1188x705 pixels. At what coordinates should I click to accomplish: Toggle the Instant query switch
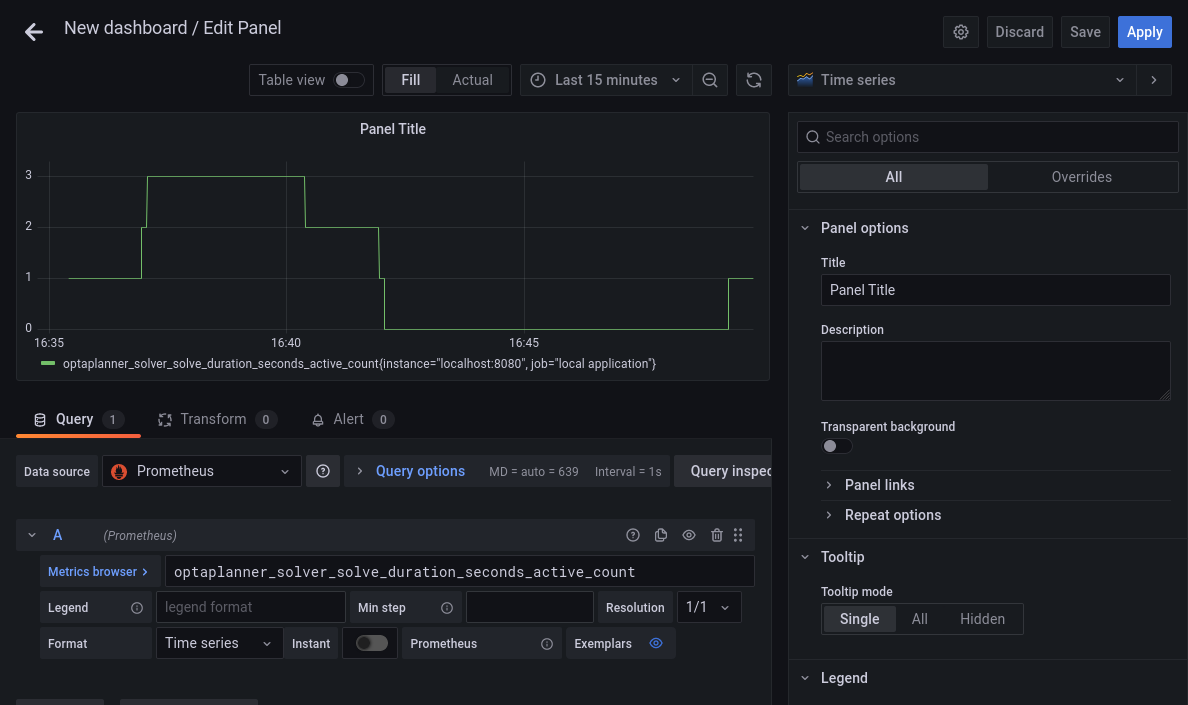click(x=370, y=643)
